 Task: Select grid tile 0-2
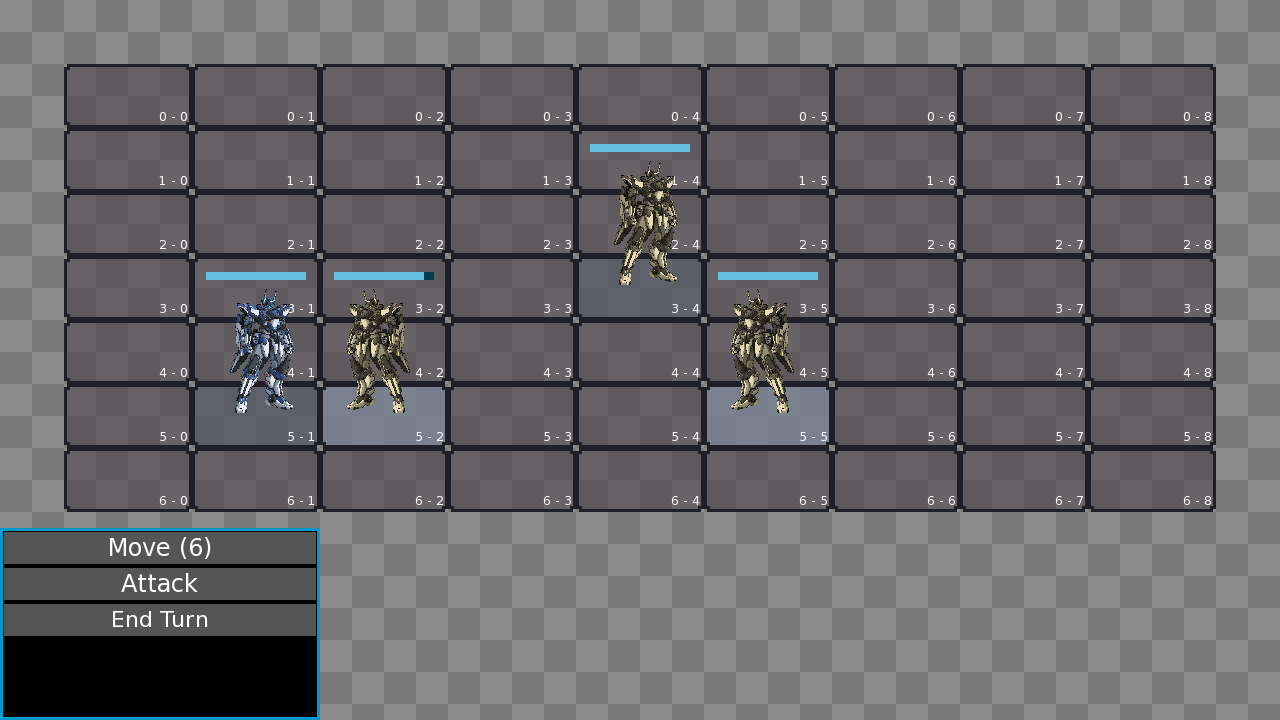tap(384, 96)
